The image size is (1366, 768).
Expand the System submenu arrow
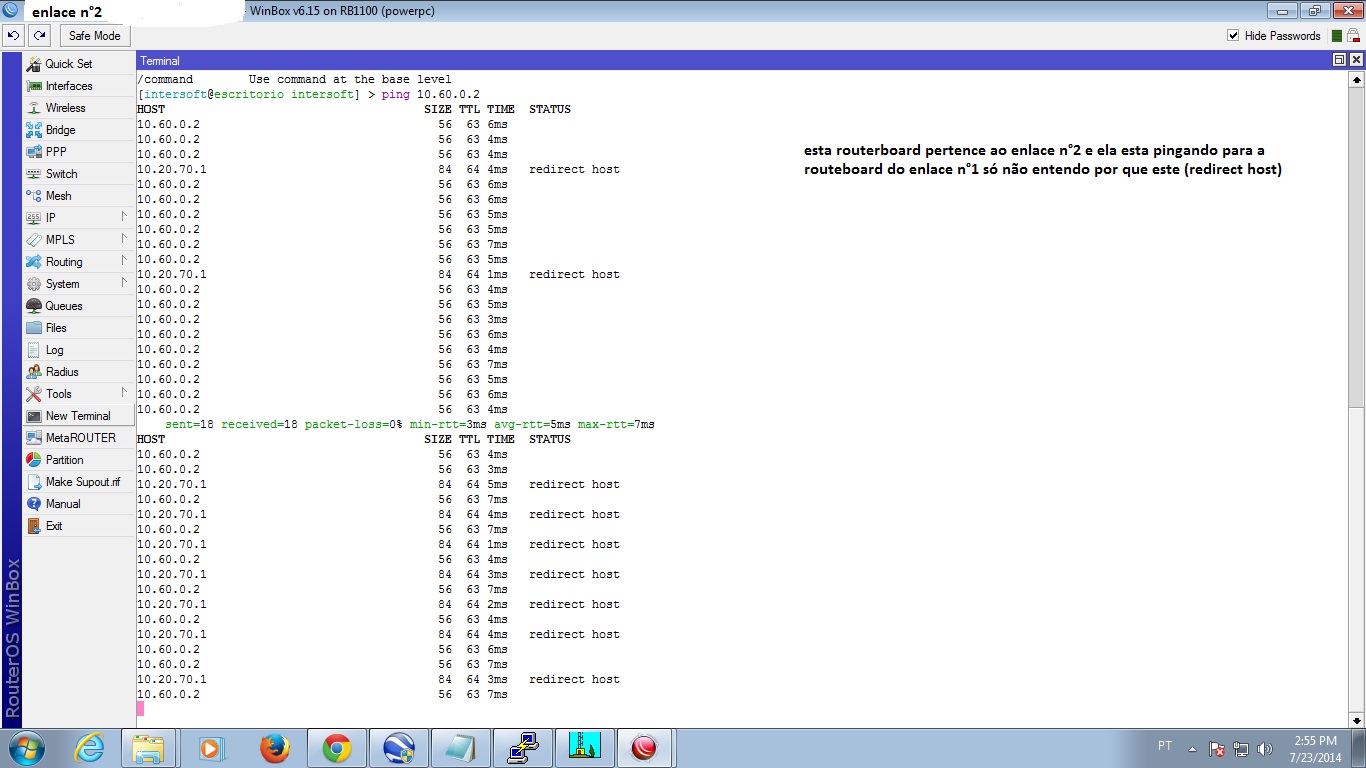[x=124, y=283]
